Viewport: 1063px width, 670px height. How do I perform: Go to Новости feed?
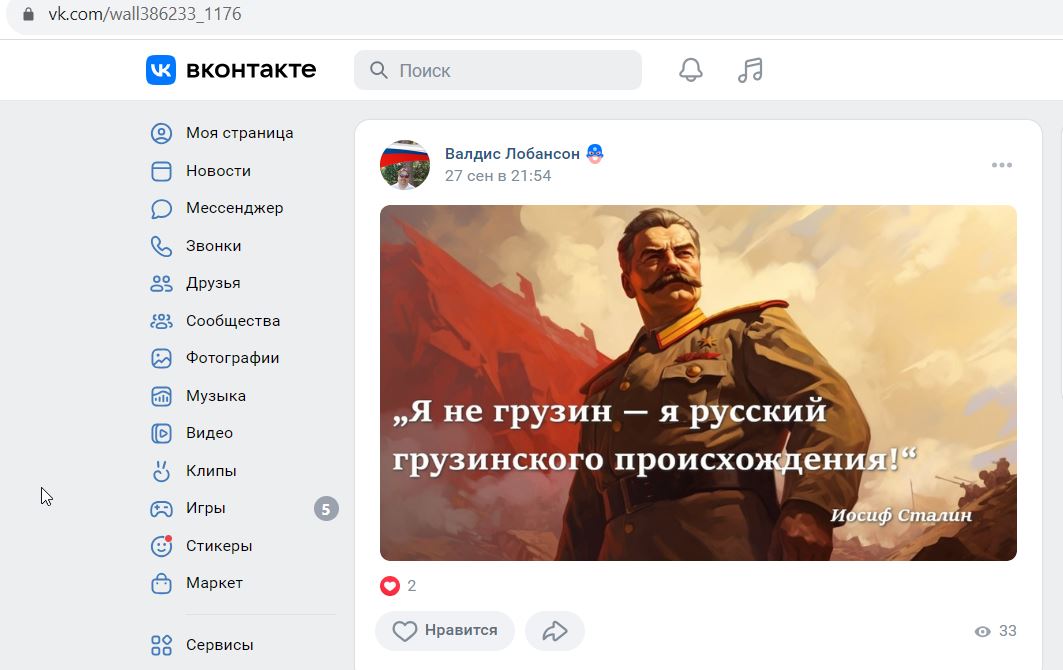pos(201,171)
